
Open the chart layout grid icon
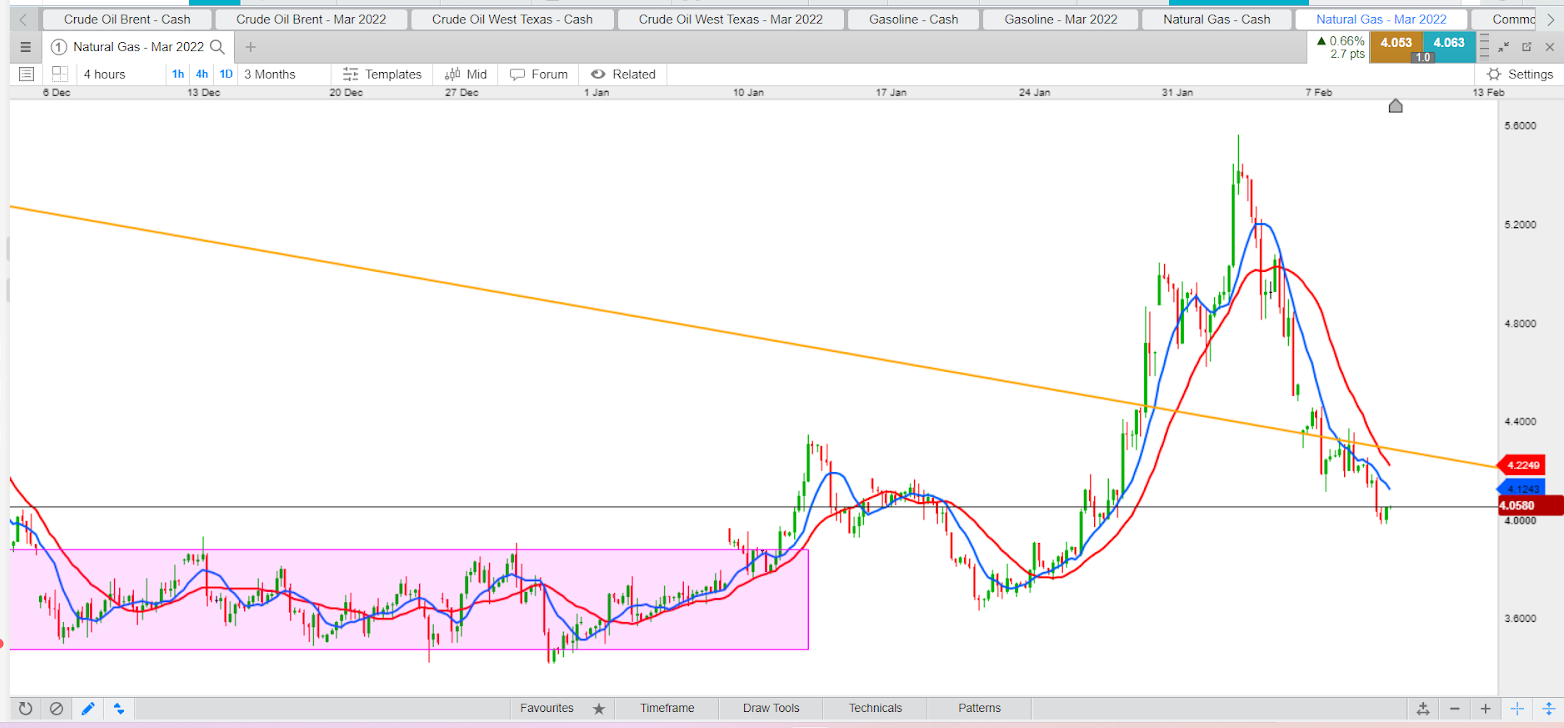59,74
